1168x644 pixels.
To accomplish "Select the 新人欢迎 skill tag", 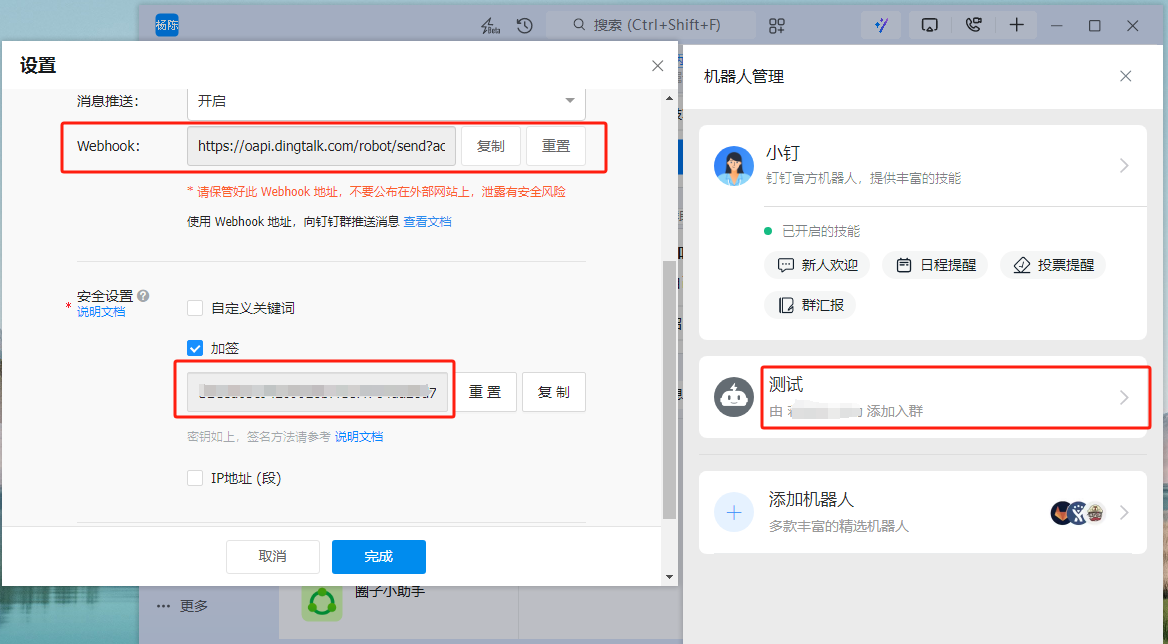I will tap(817, 265).
